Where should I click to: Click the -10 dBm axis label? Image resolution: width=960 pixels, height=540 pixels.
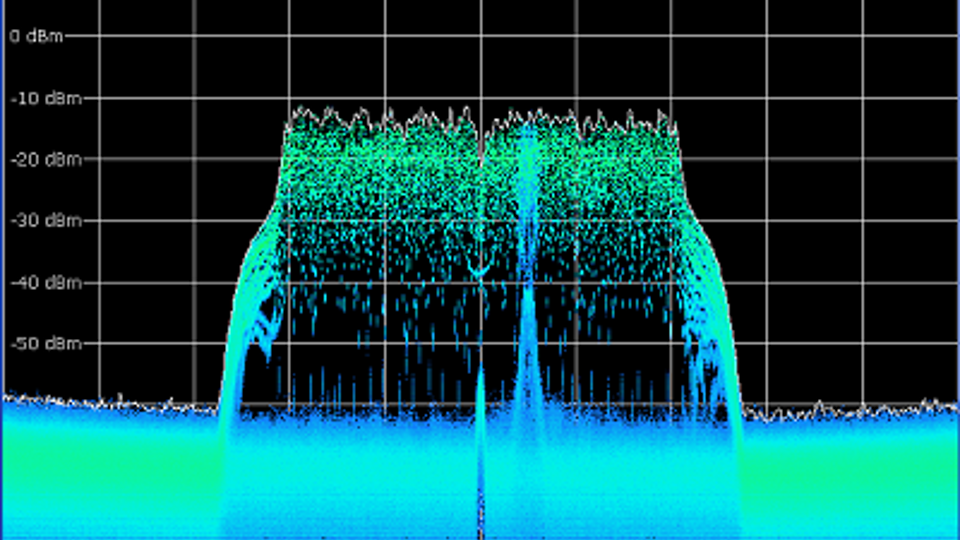coord(32,98)
